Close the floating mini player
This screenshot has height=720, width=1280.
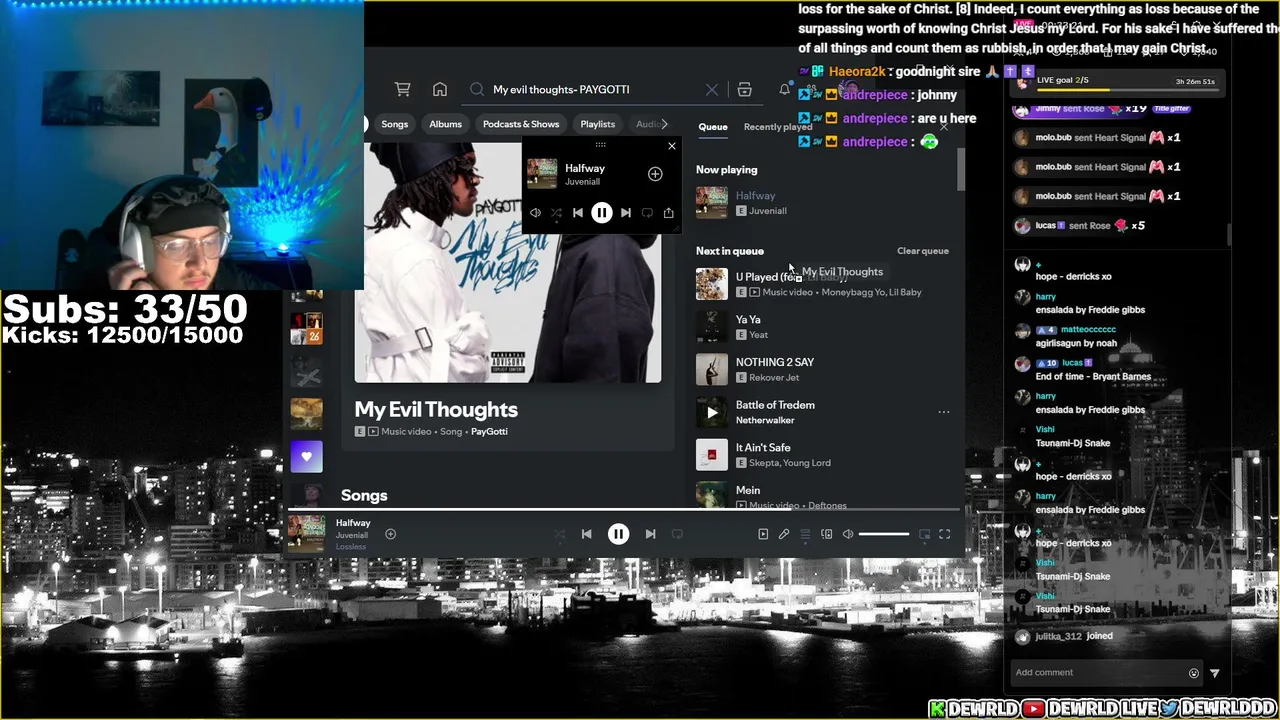[x=672, y=146]
